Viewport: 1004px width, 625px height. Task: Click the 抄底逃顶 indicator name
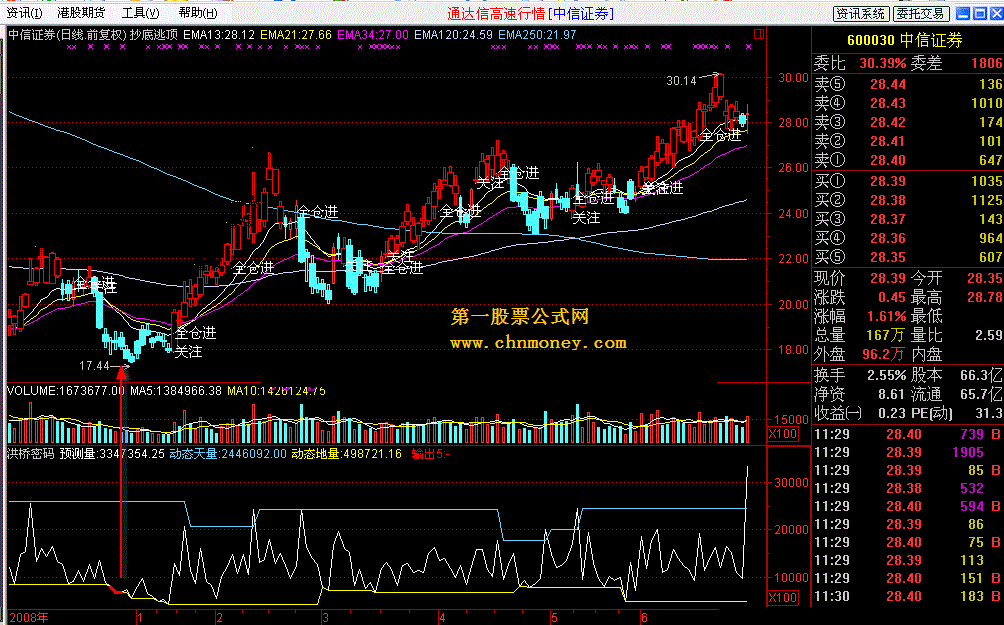tap(154, 35)
